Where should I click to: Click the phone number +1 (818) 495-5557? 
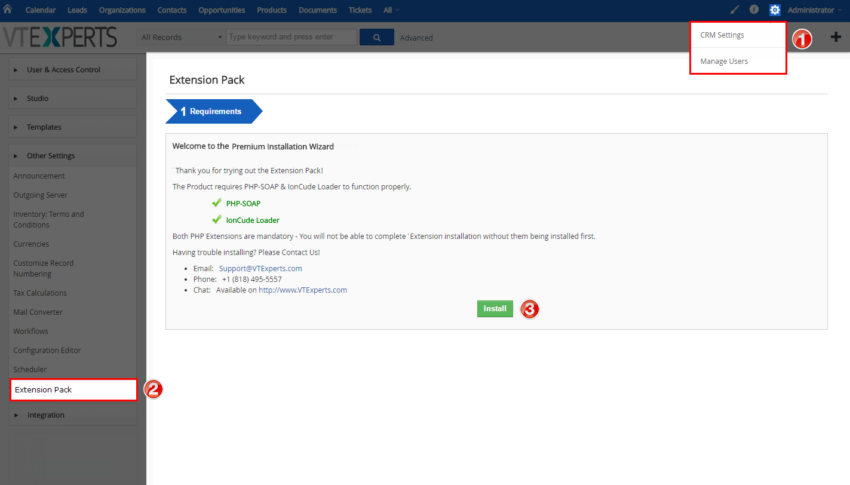(x=252, y=279)
